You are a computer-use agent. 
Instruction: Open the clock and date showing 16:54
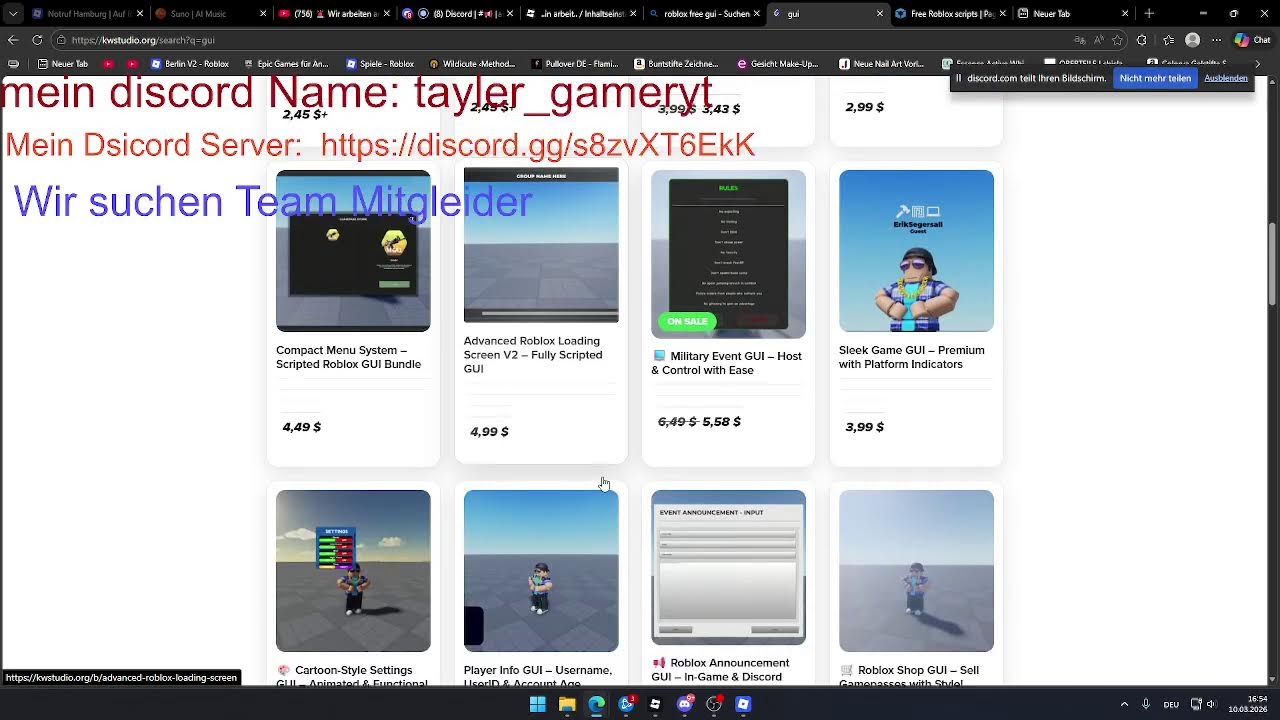coord(1246,704)
